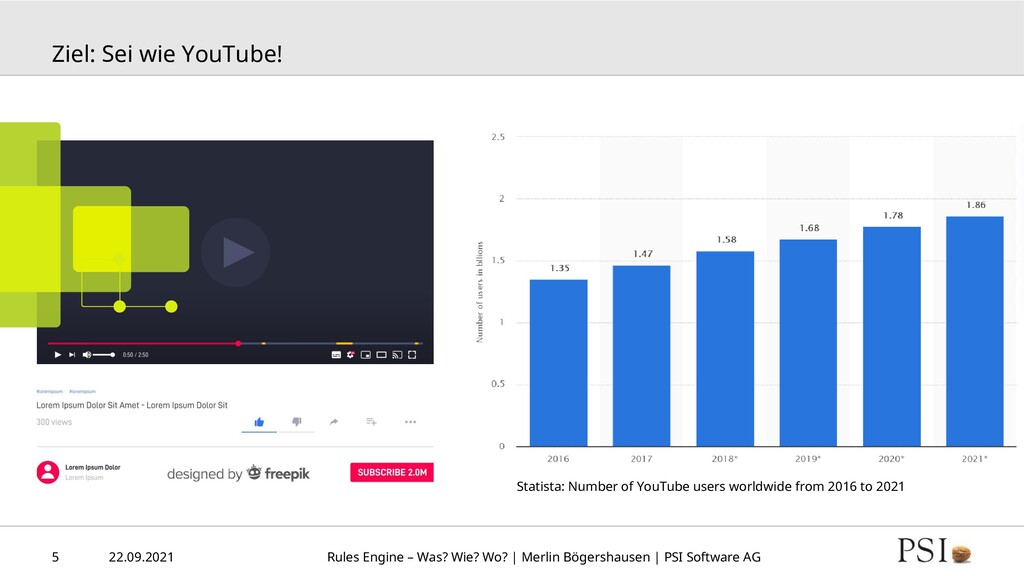Click the pink channel avatar icon
Viewport: 1024px width, 576px height.
click(48, 472)
